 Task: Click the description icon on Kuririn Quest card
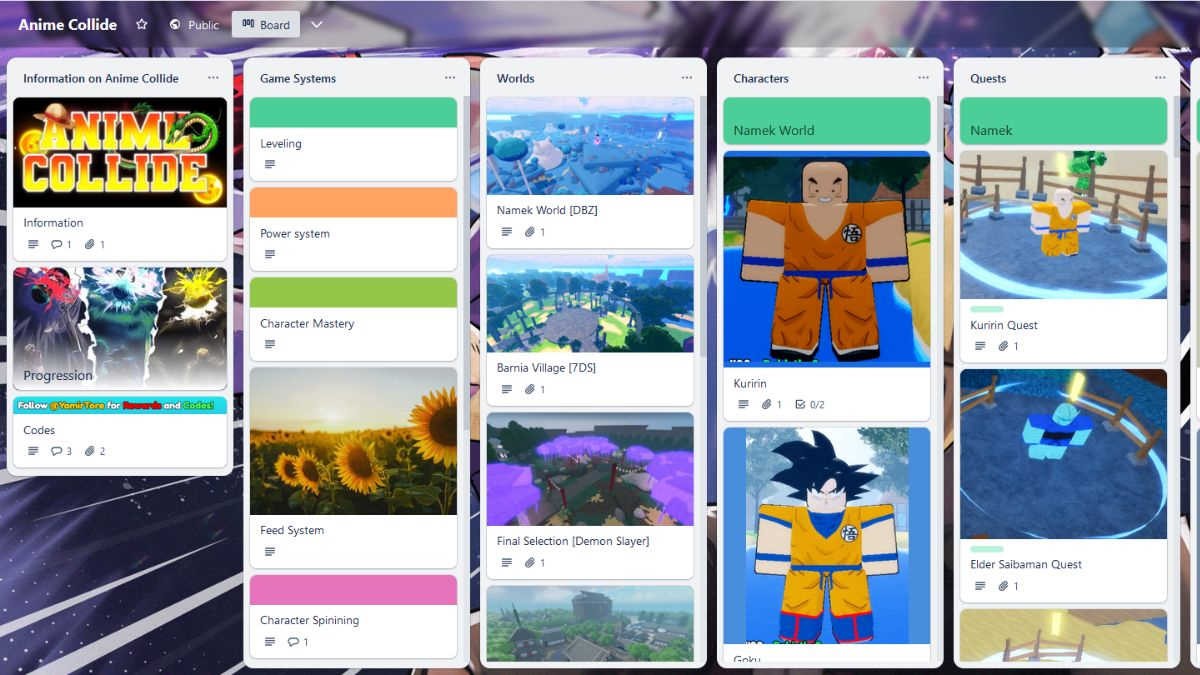point(980,346)
